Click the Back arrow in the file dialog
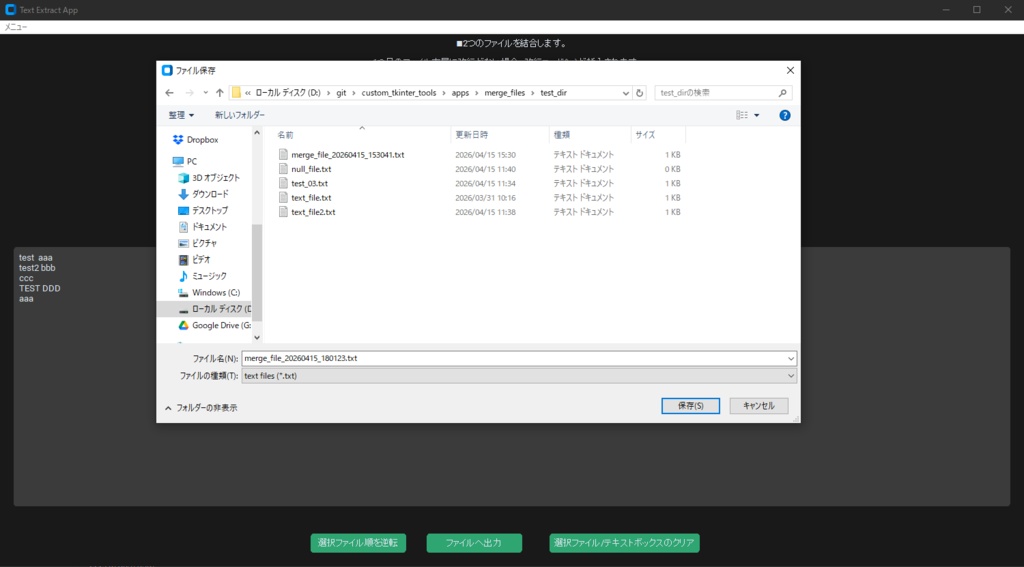Viewport: 1024px width, 567px height. pyautogui.click(x=169, y=93)
